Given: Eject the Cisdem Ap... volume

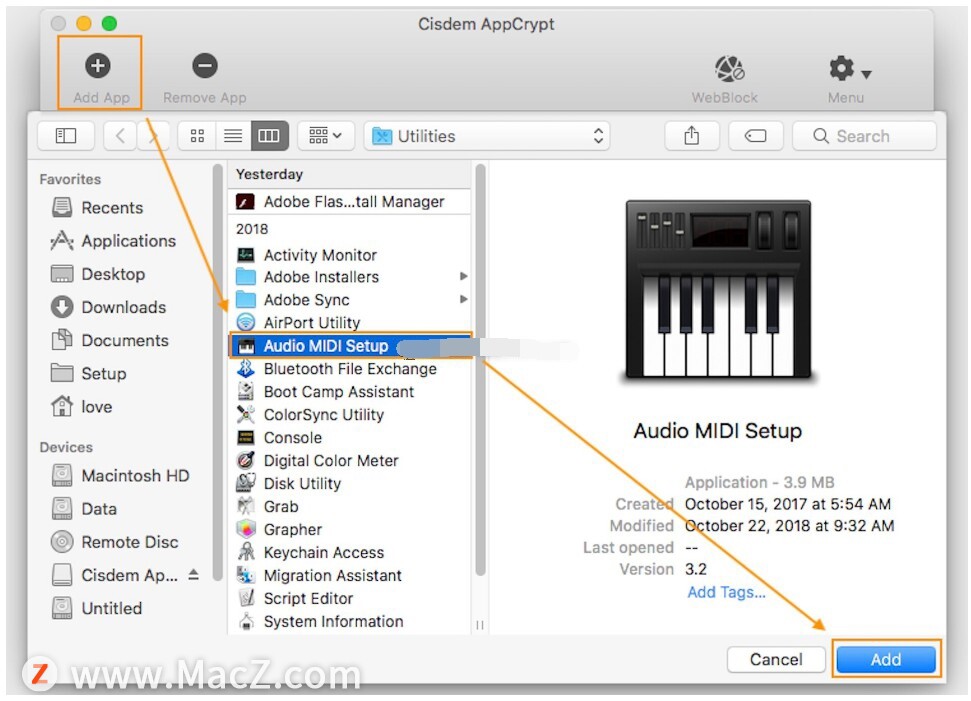Looking at the screenshot, I should click(x=193, y=575).
